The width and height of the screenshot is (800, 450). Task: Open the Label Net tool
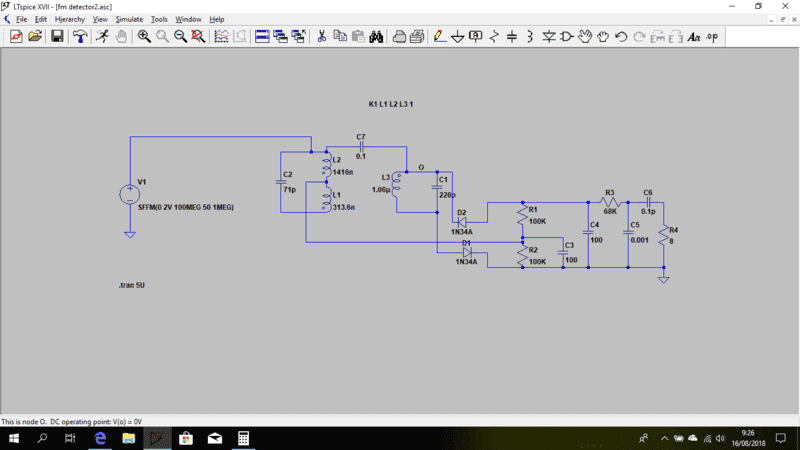coord(475,37)
